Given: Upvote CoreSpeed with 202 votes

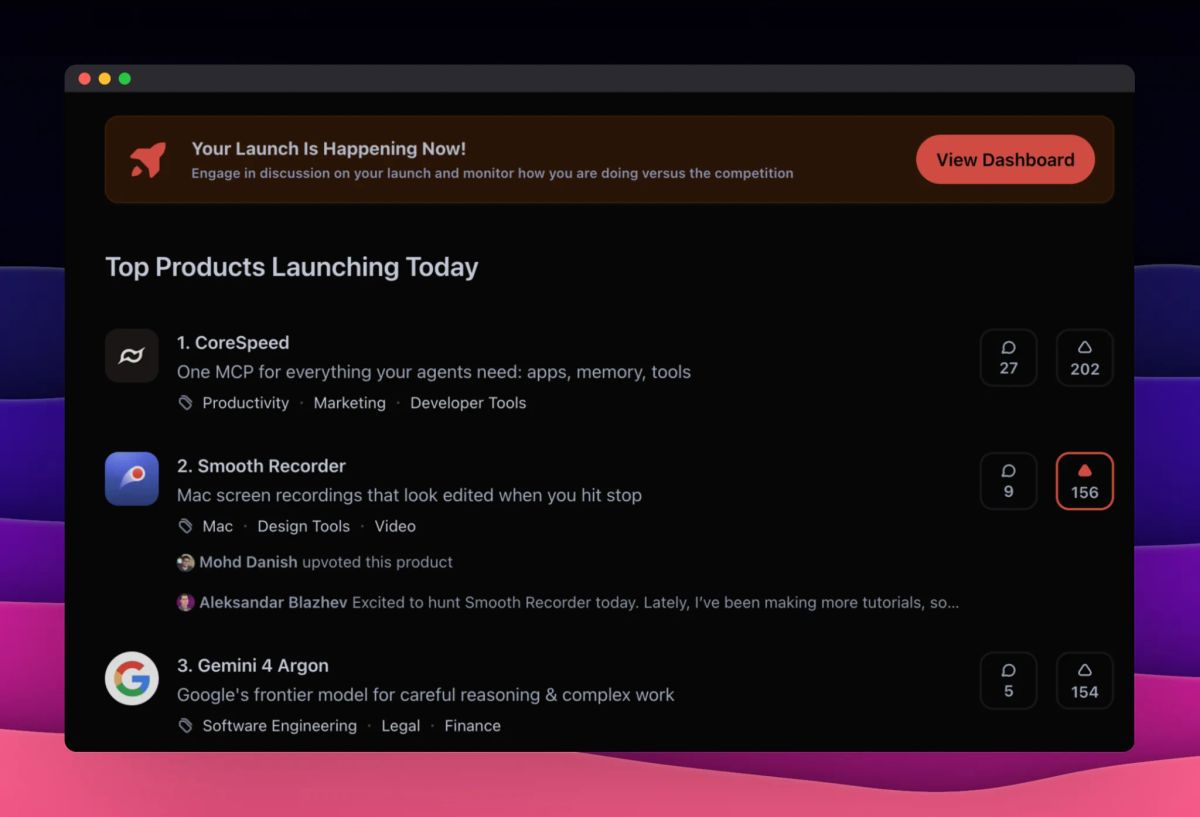Looking at the screenshot, I should (1084, 357).
